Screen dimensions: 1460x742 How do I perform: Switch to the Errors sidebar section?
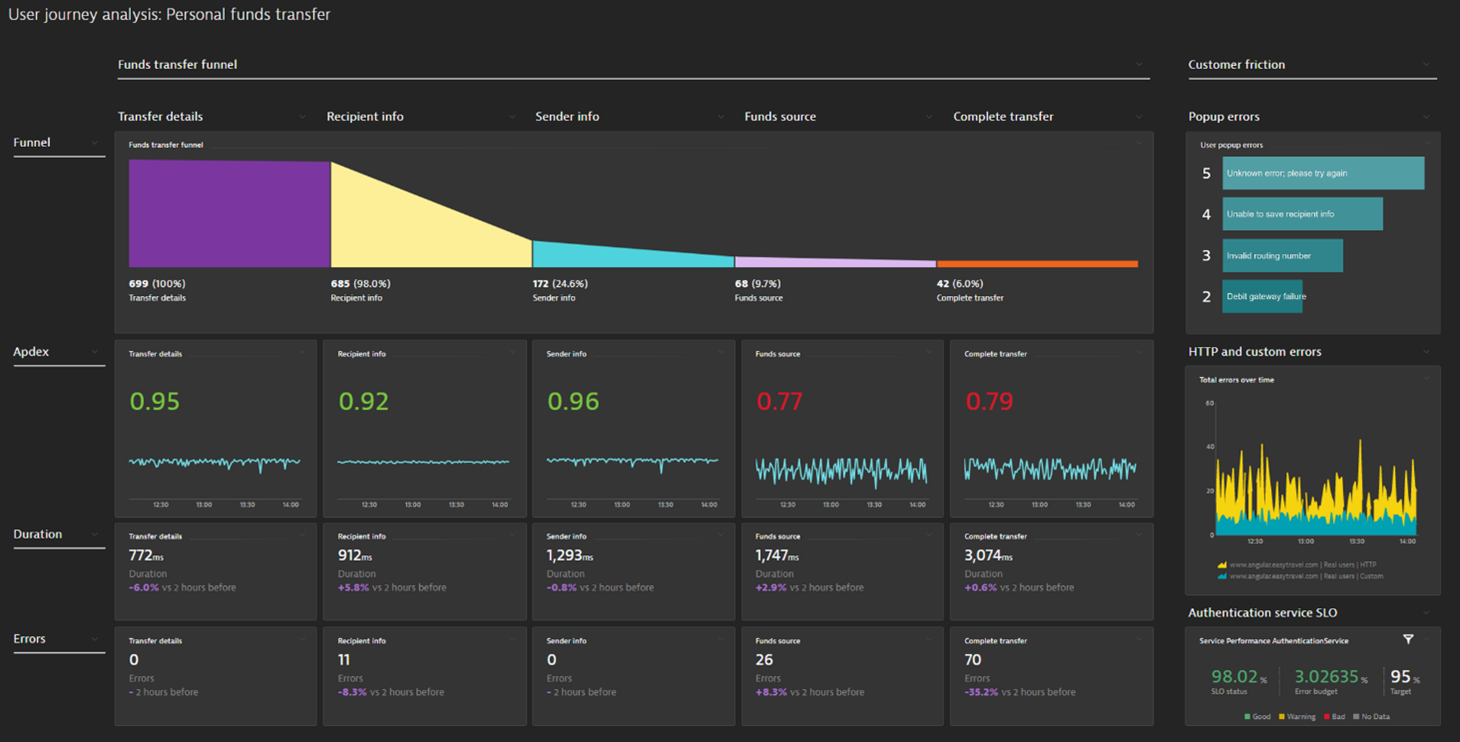point(29,638)
